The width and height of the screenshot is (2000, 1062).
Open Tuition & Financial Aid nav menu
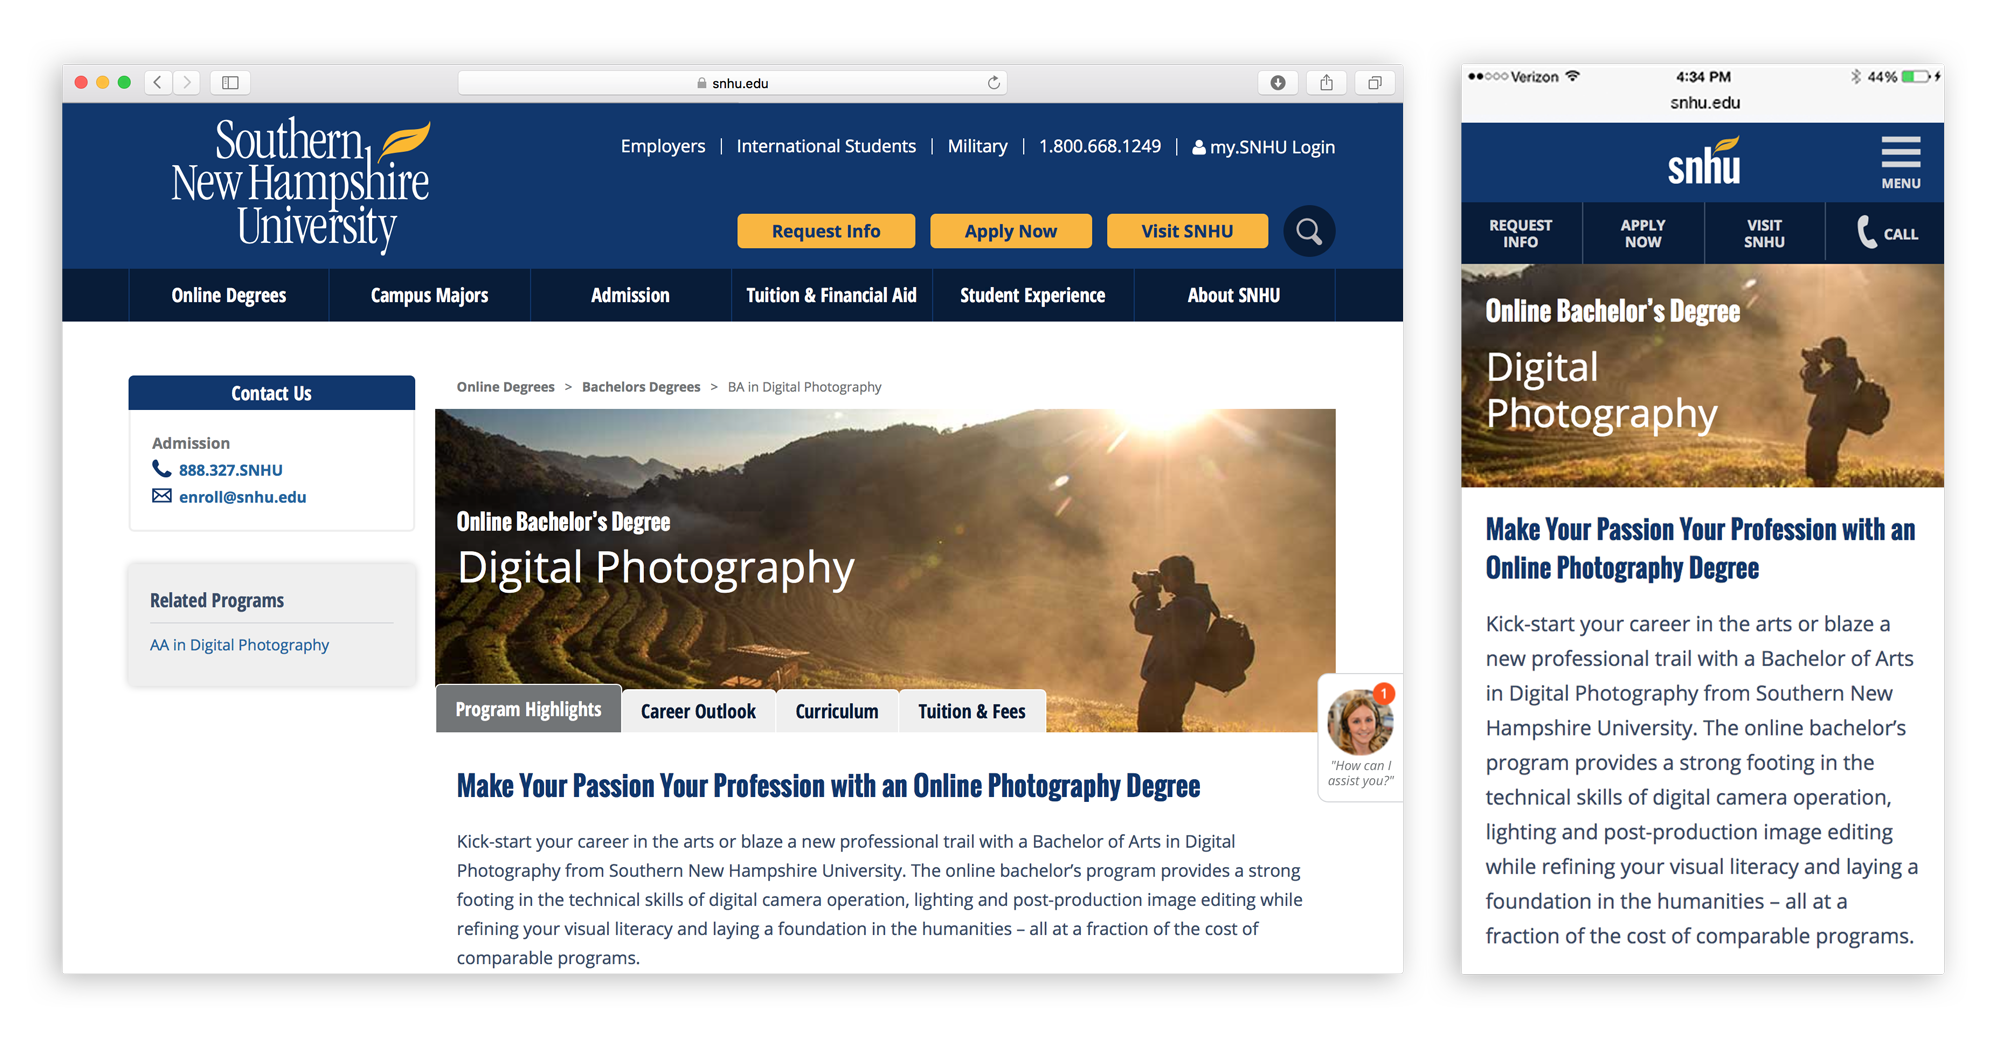(831, 295)
